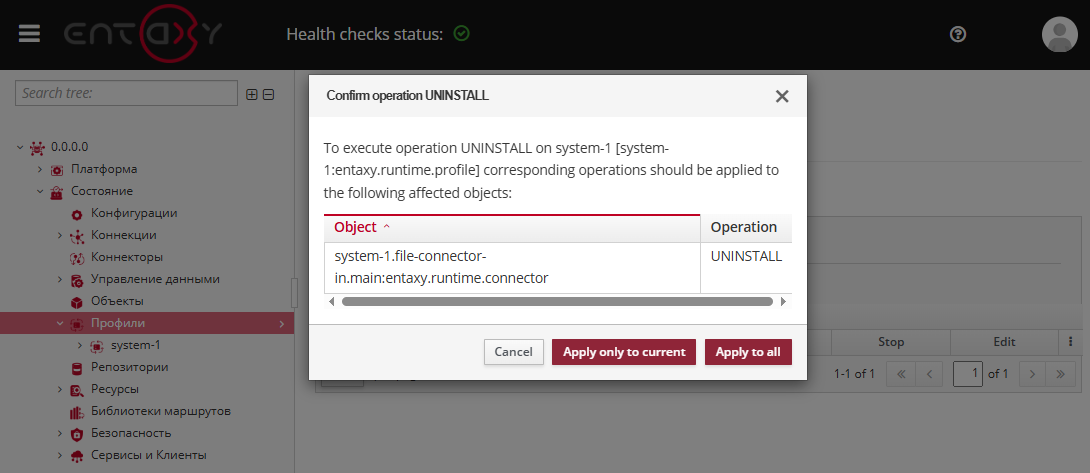Expand the system-1 tree node

[x=81, y=345]
